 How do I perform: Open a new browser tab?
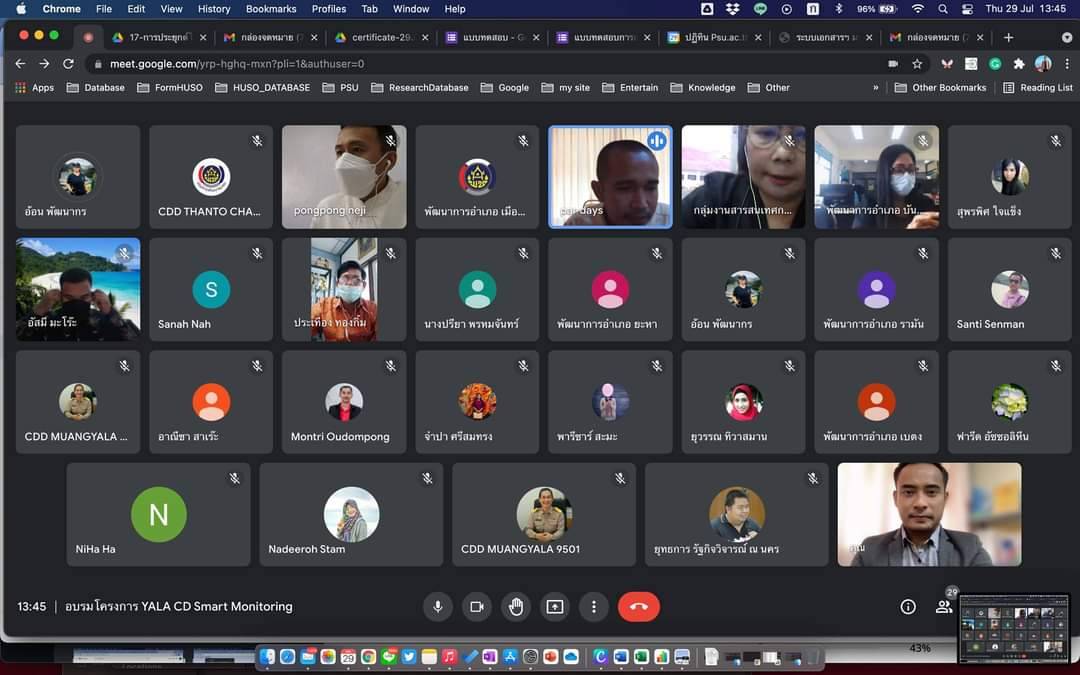click(x=1008, y=37)
